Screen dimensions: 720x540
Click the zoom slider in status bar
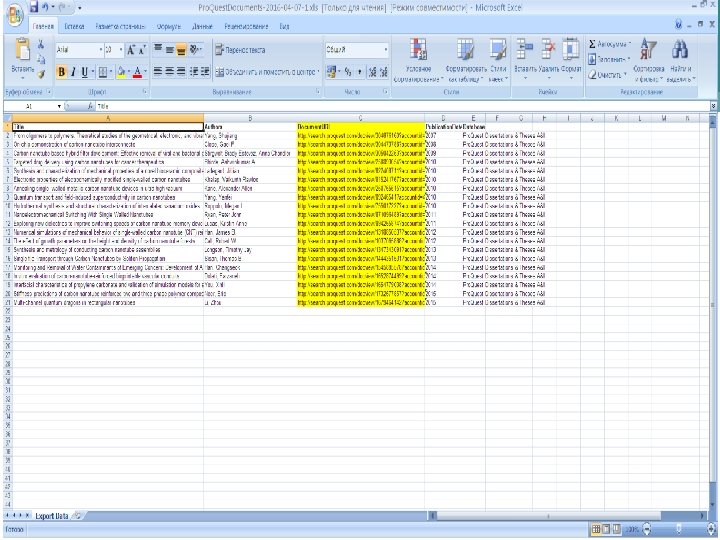[679, 530]
